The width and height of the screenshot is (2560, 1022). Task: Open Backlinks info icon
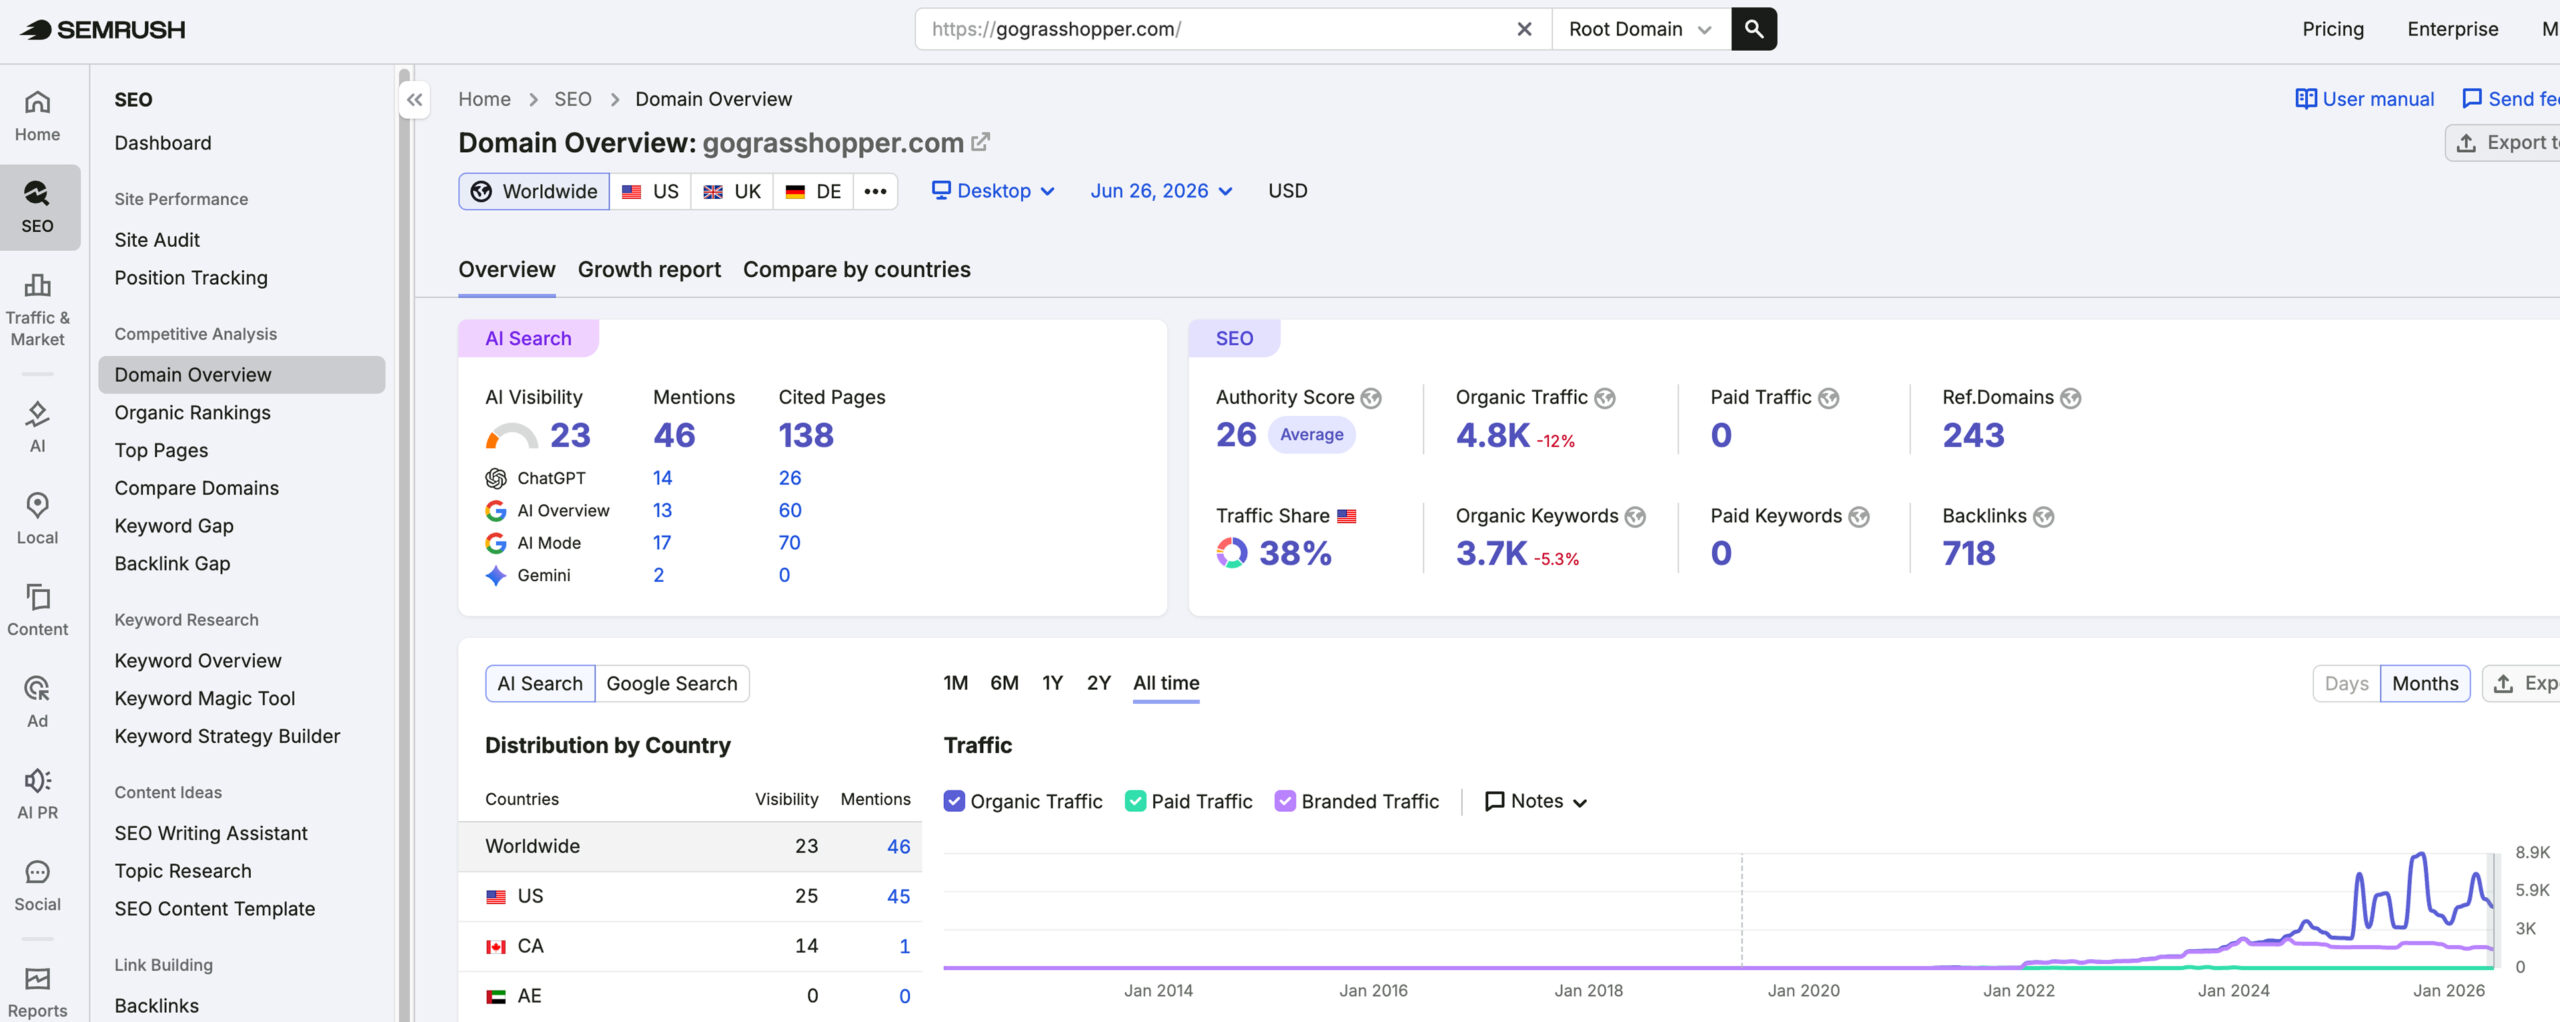pyautogui.click(x=2044, y=517)
